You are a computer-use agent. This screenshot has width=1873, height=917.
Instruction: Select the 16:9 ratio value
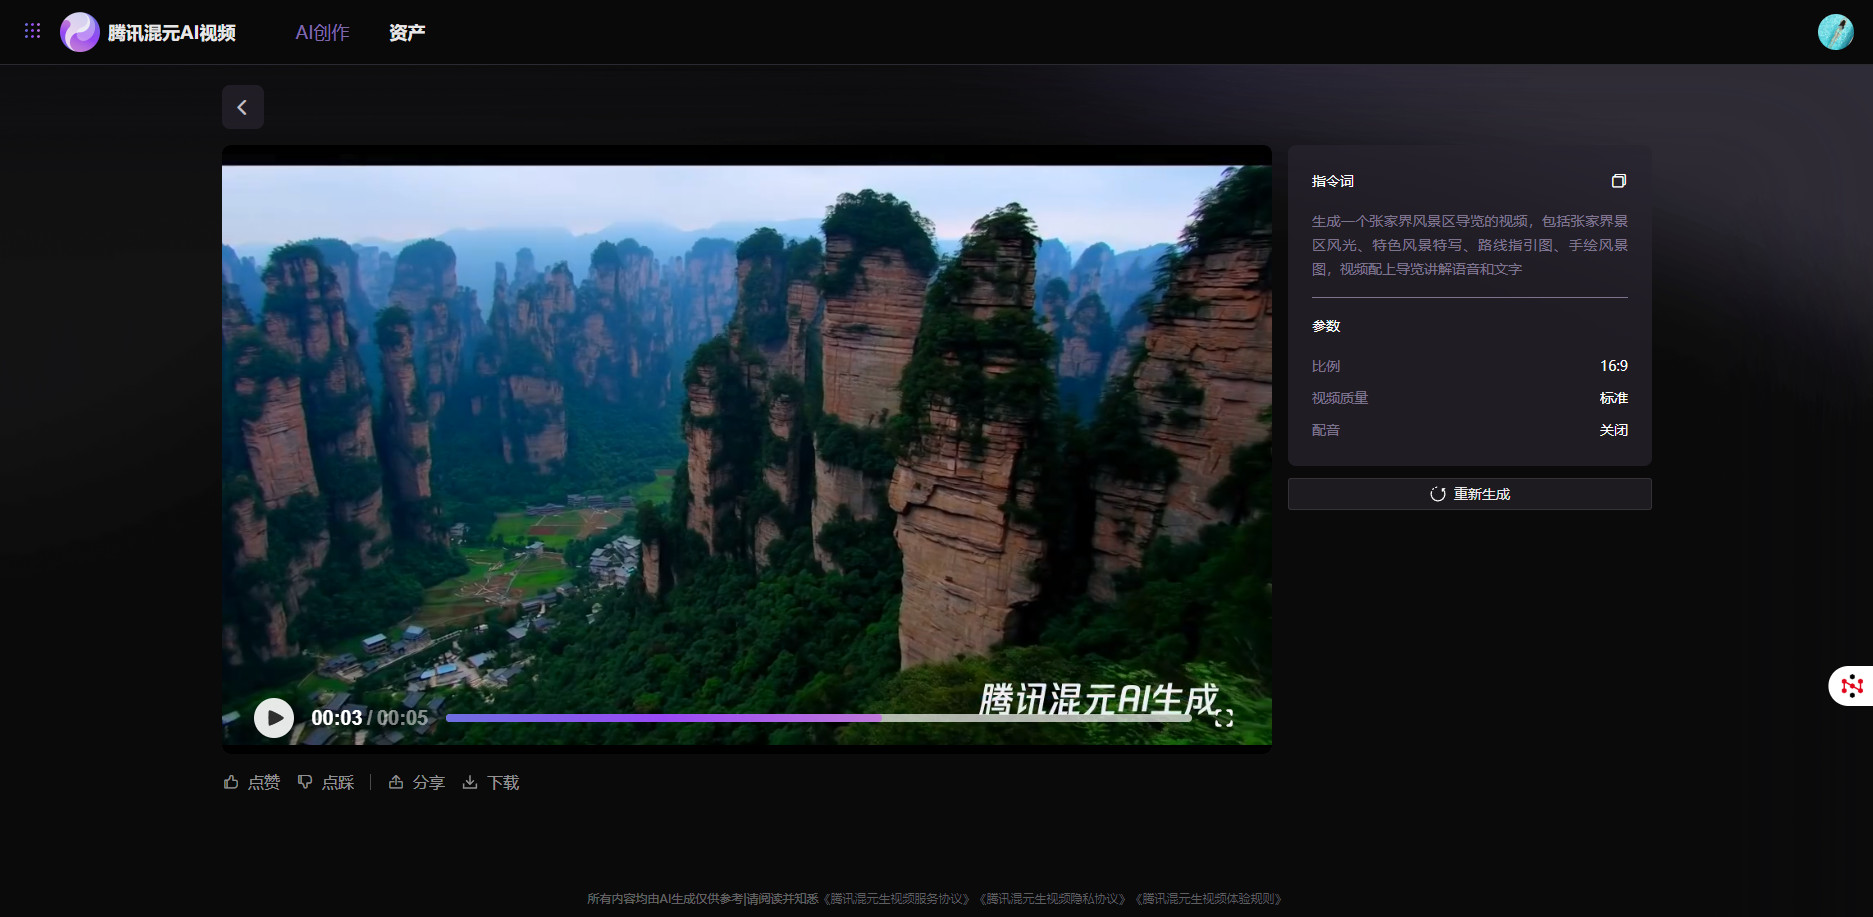click(1613, 366)
